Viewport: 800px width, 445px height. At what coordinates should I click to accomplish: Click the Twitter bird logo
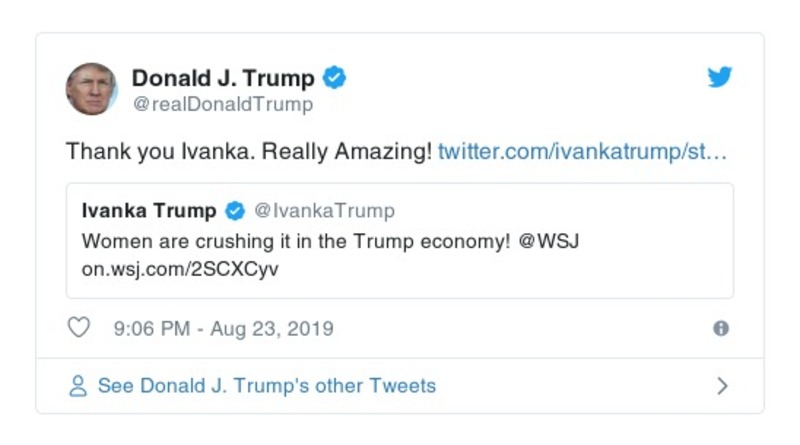[x=720, y=77]
